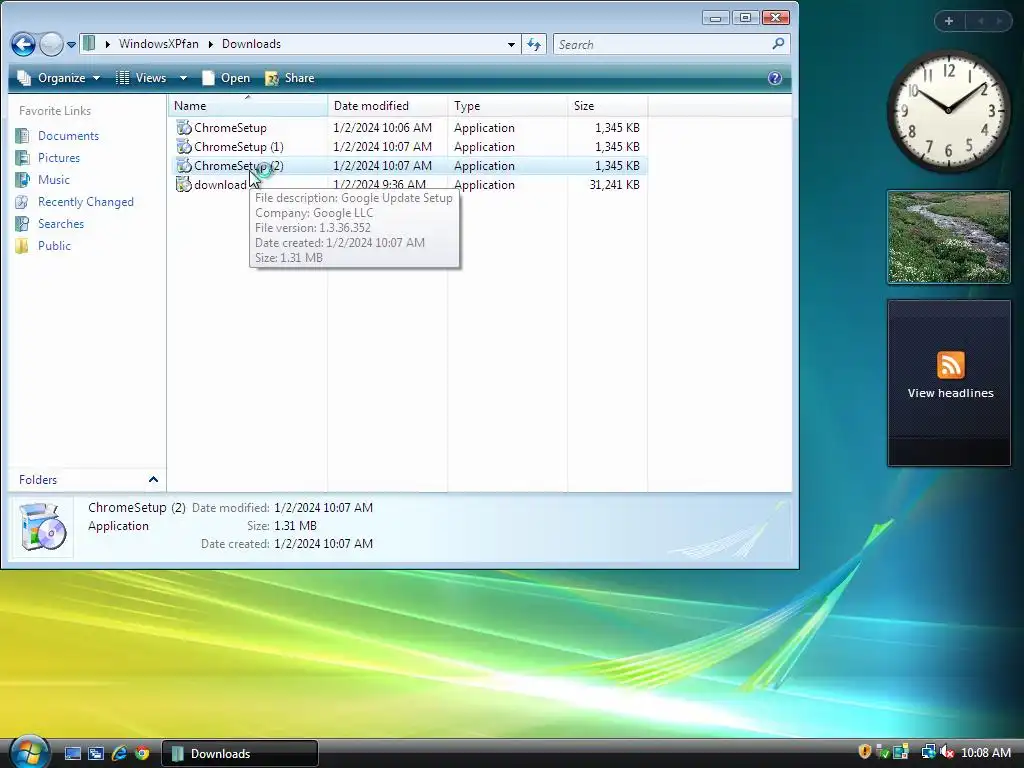Open the Organize menu

click(x=59, y=78)
